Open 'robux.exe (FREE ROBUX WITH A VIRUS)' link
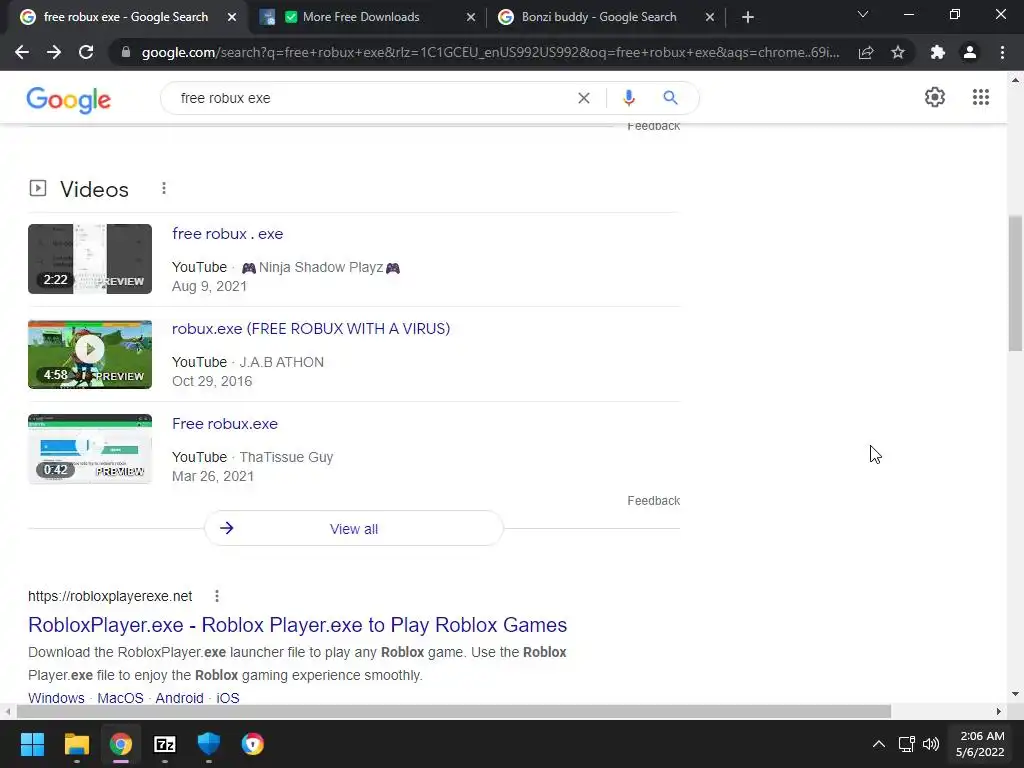This screenshot has height=768, width=1024. coord(311,328)
